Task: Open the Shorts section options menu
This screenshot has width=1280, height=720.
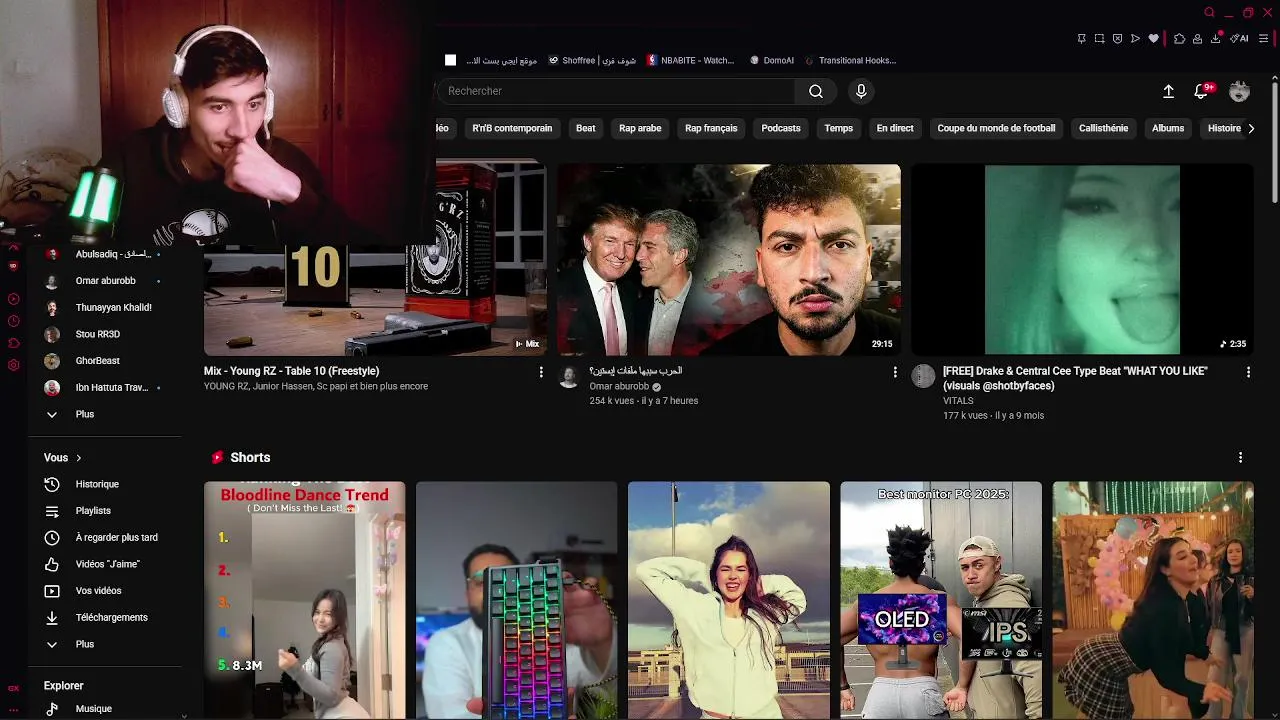Action: [x=1240, y=458]
